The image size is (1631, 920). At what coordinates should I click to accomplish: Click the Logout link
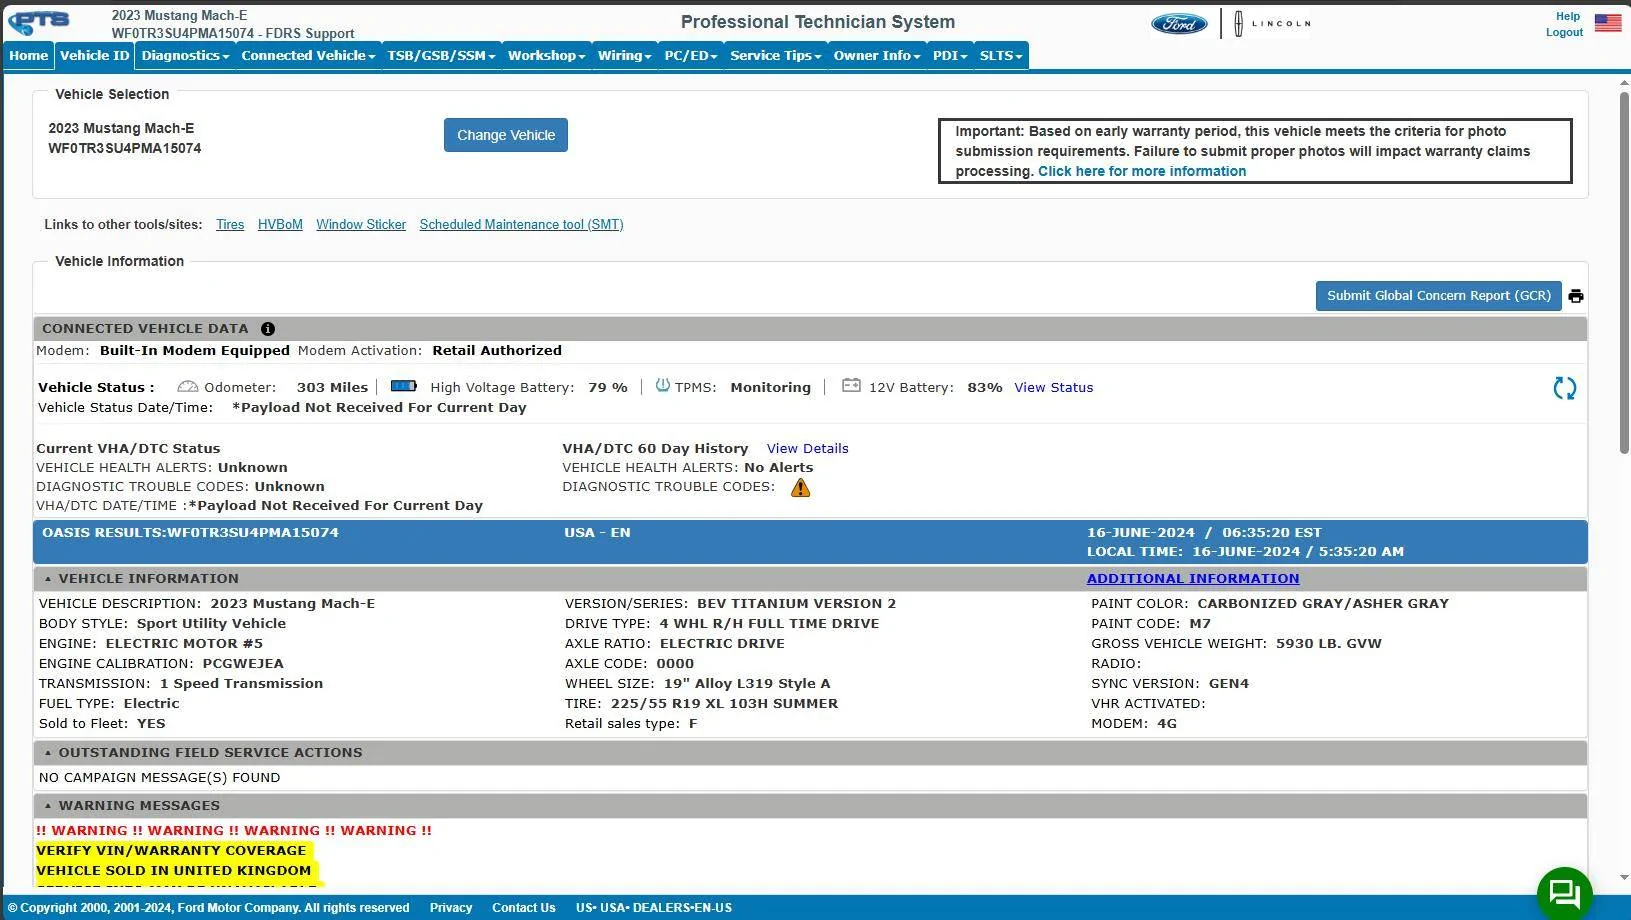[x=1564, y=33]
